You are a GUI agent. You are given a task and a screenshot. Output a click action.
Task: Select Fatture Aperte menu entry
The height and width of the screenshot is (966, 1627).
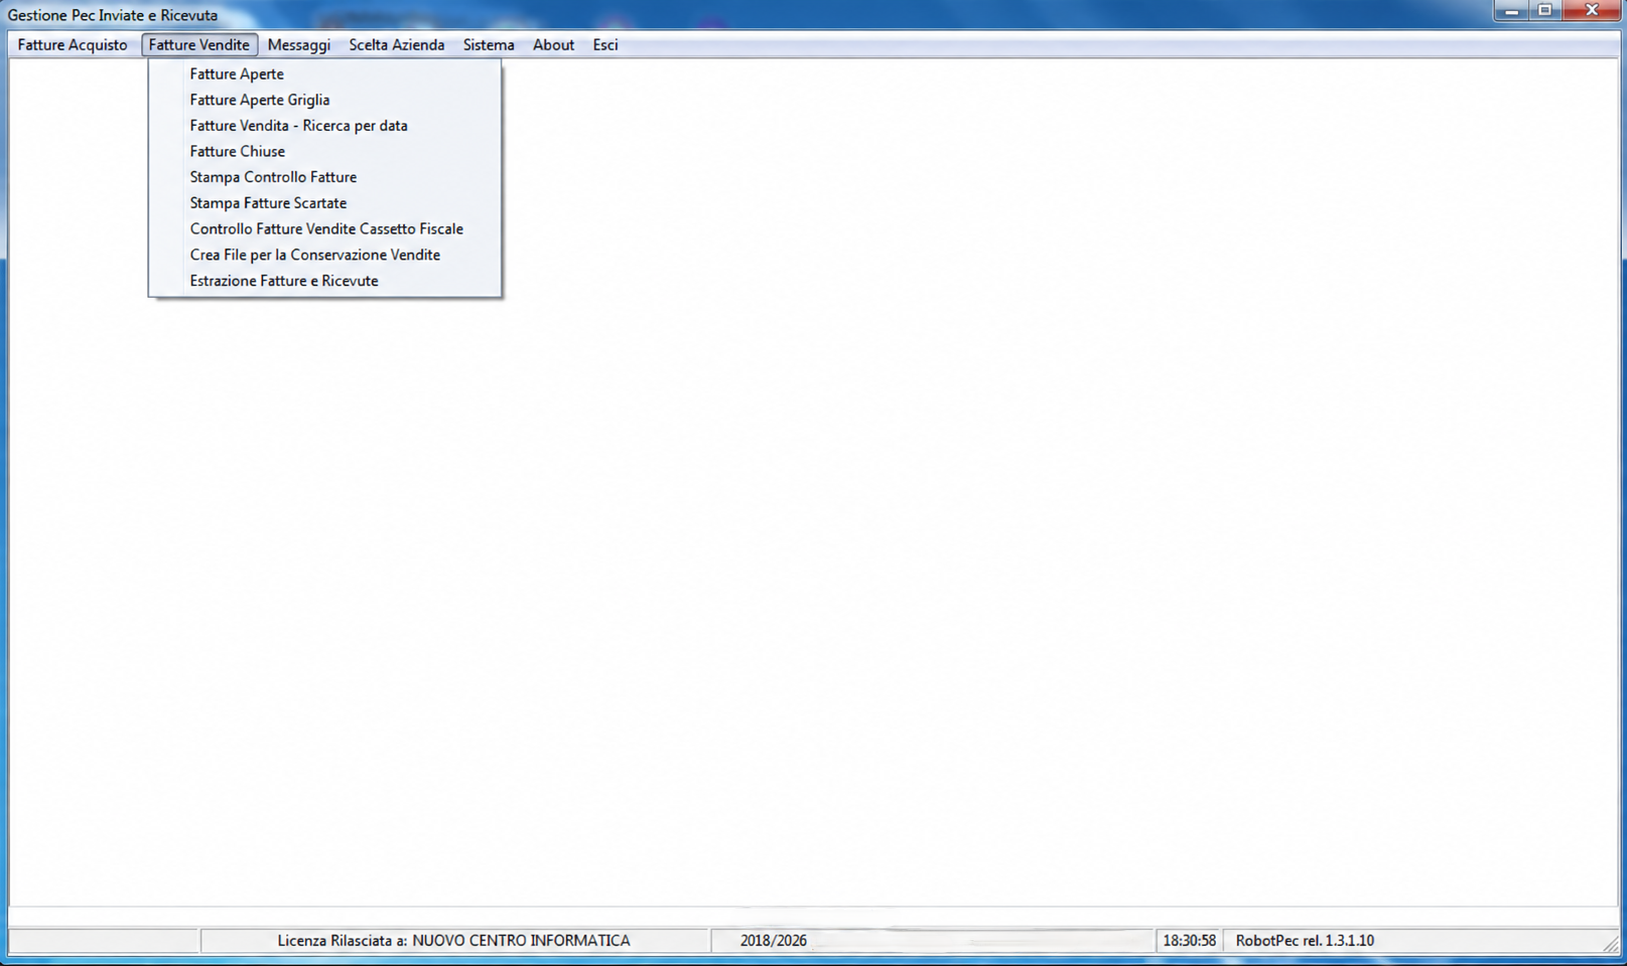coord(325,74)
